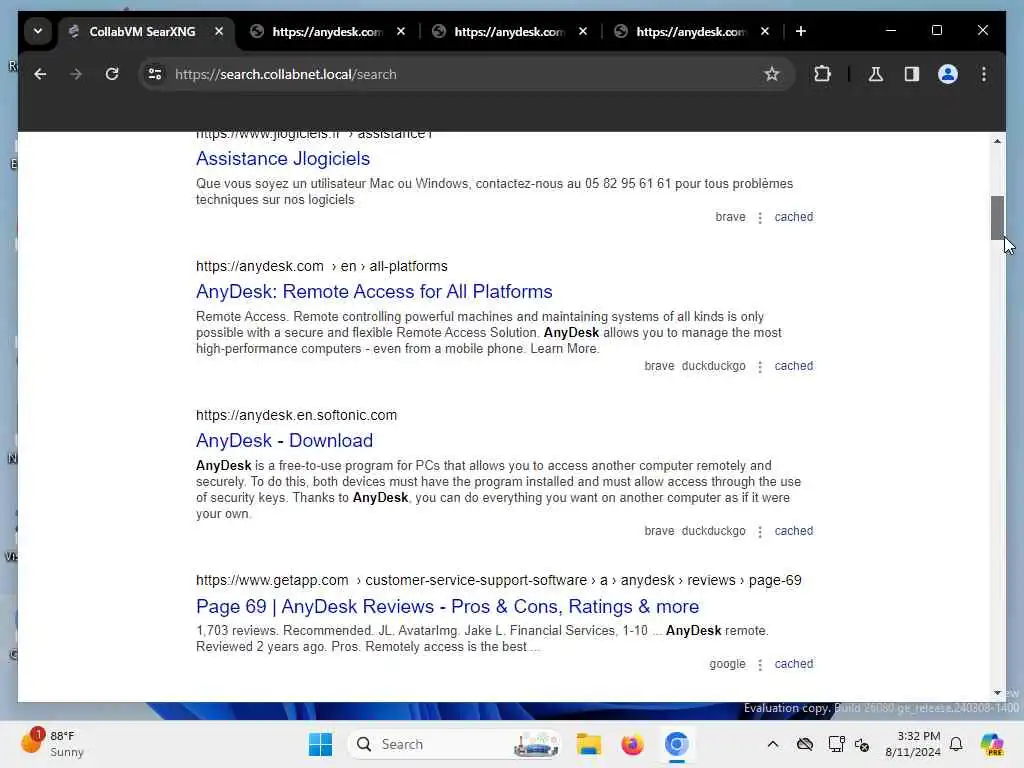Open the Chrome profile avatar
This screenshot has width=1024, height=768.
click(948, 74)
